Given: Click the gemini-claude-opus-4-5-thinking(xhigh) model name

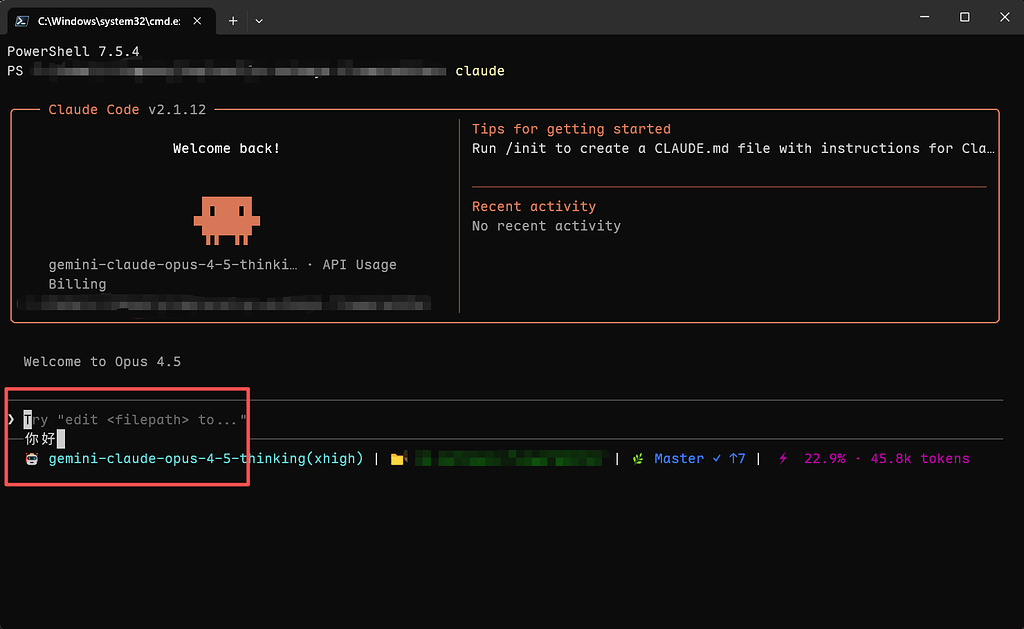Looking at the screenshot, I should 206,459.
